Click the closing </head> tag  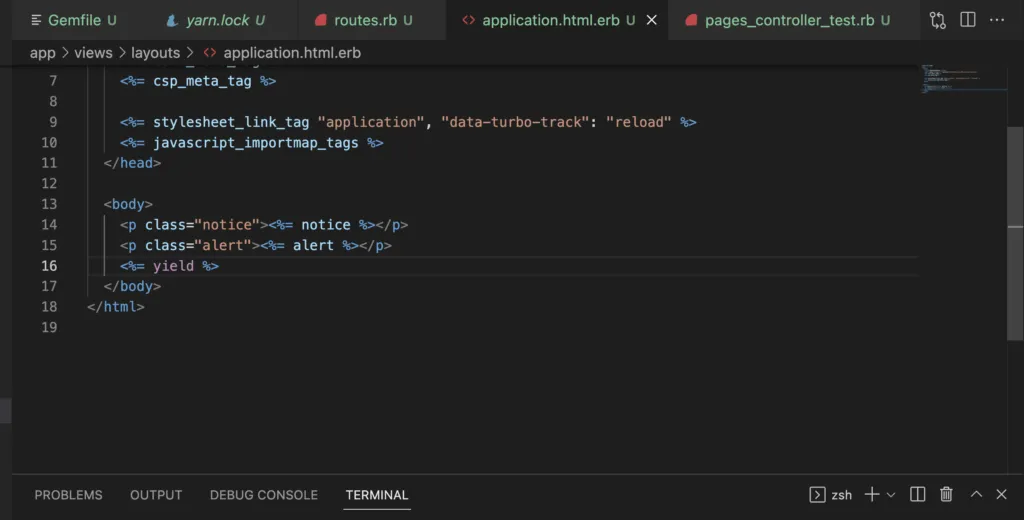tap(133, 163)
